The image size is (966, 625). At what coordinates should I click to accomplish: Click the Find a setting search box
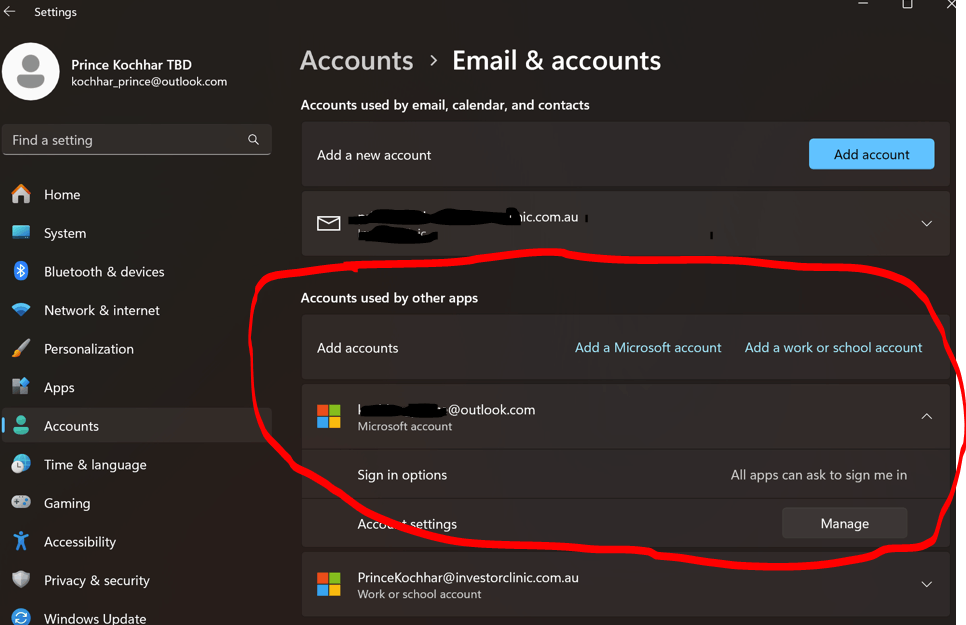[137, 140]
